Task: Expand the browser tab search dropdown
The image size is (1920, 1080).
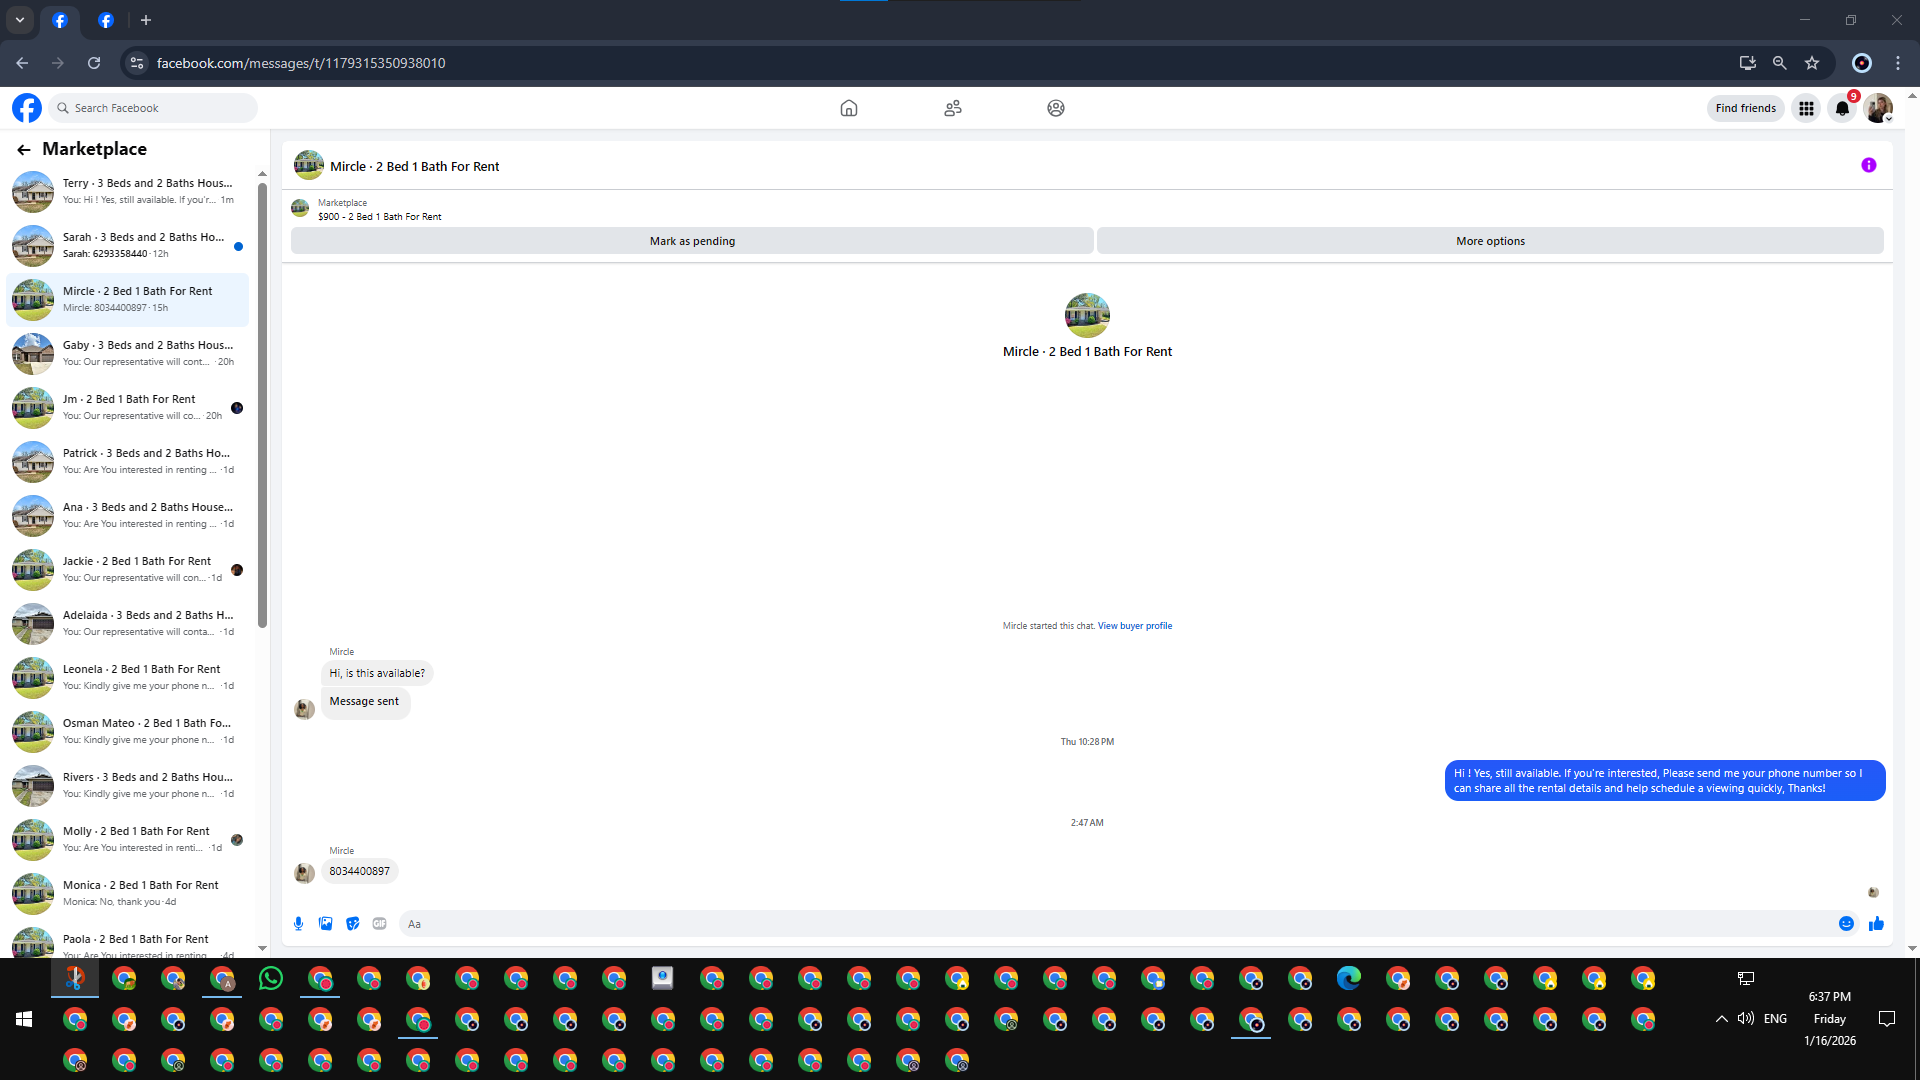Action: (x=19, y=20)
